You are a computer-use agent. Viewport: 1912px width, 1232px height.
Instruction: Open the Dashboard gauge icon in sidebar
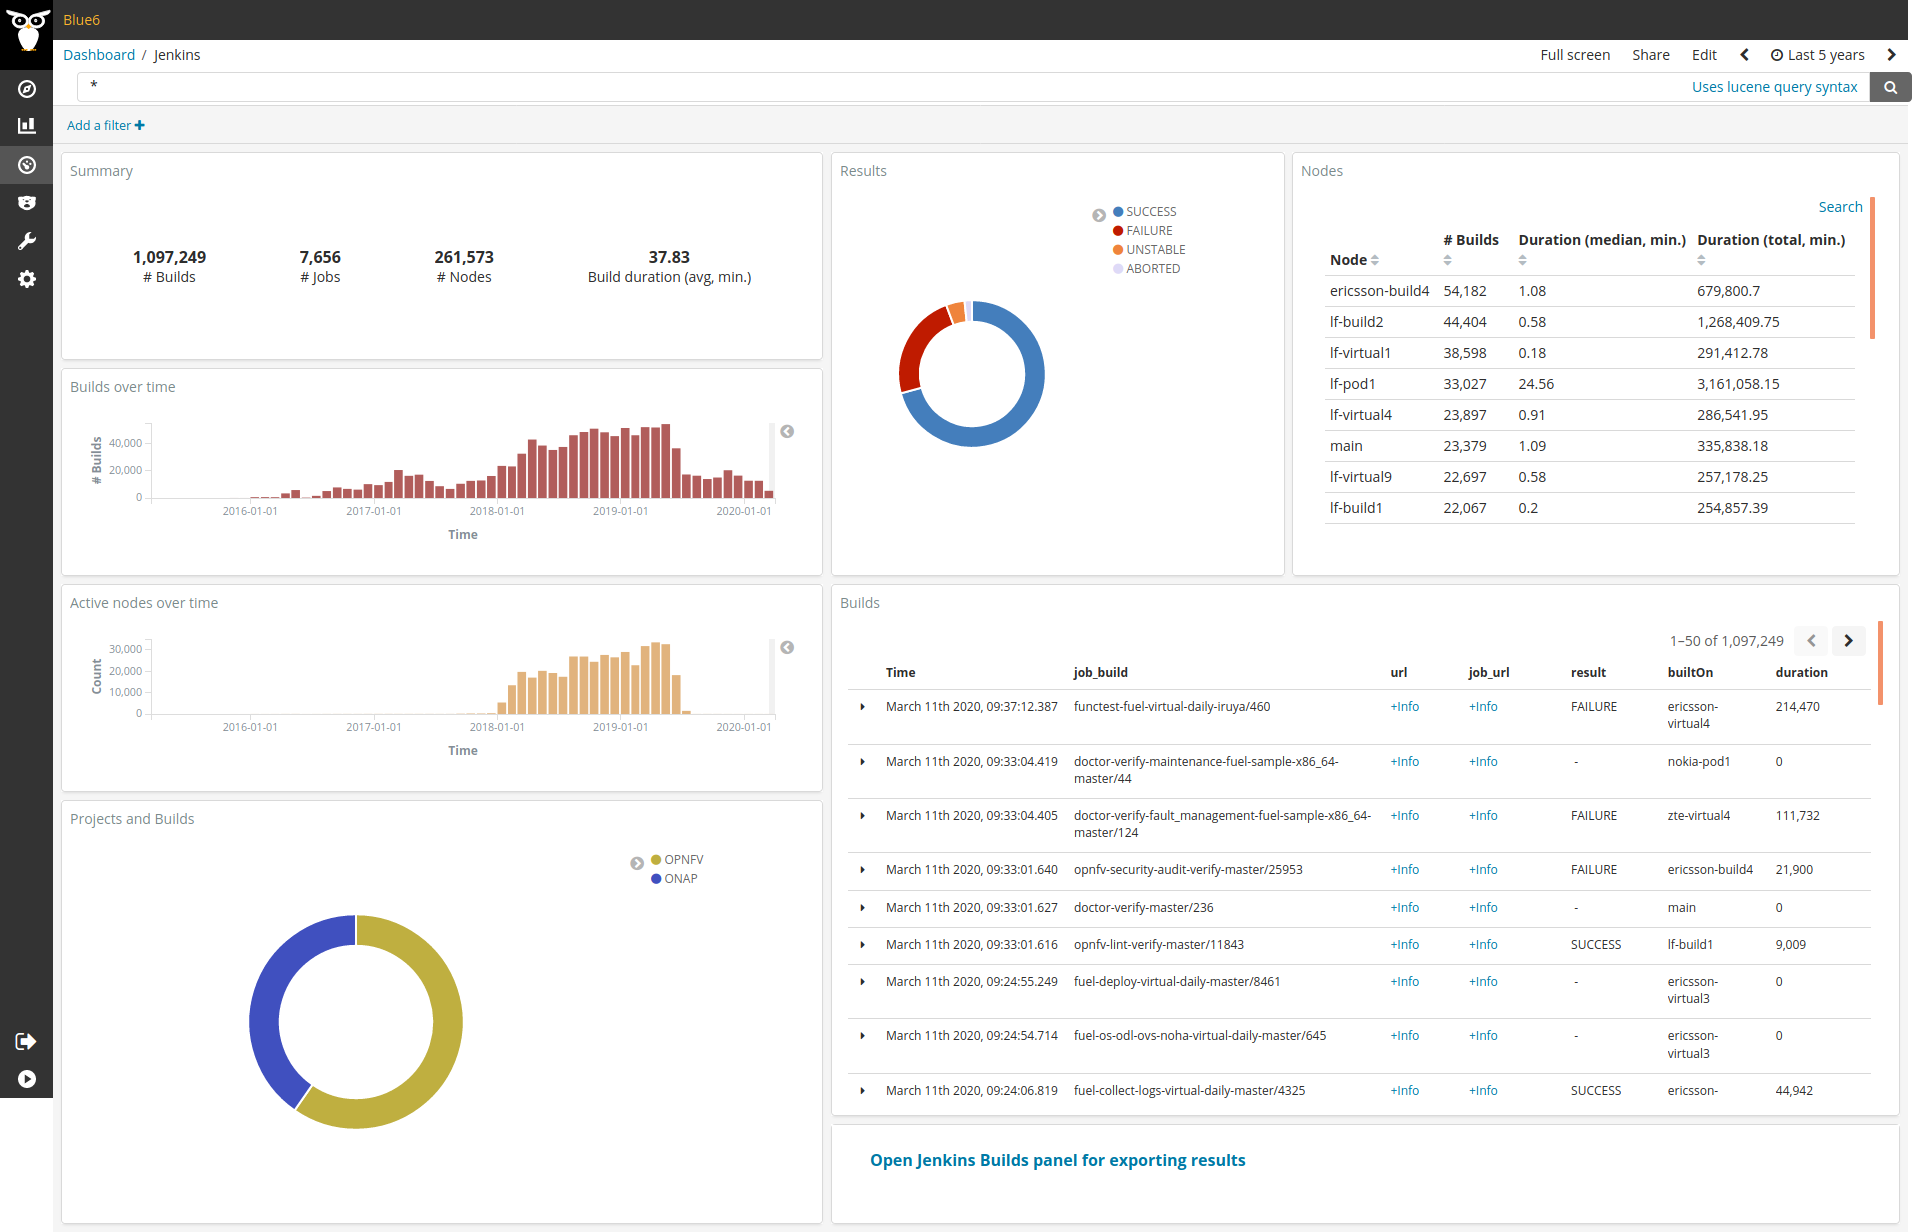(27, 165)
